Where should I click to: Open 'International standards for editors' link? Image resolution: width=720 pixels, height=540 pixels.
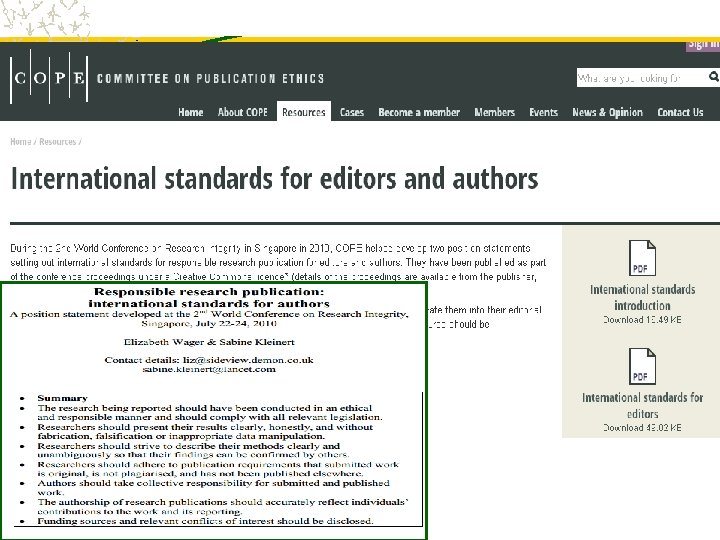[642, 405]
